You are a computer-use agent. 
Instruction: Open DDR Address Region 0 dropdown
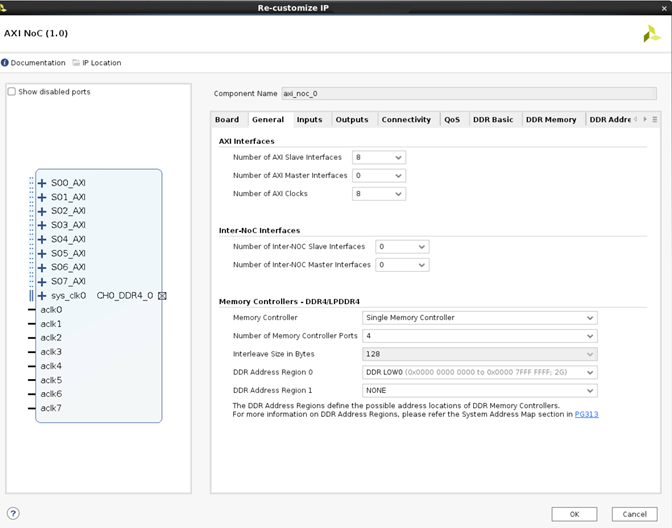point(480,372)
